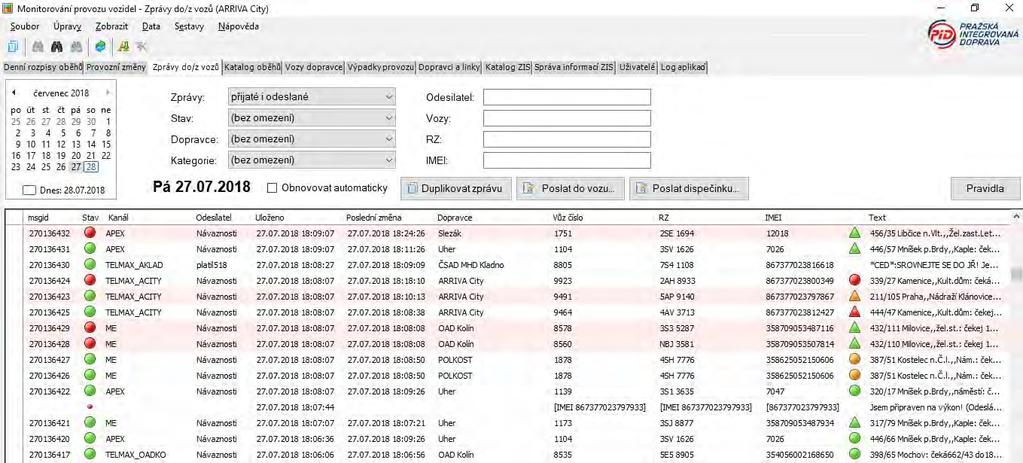Enable the Obnovovat automaticky checkbox
Viewport: 1023px width, 463px height.
click(273, 188)
